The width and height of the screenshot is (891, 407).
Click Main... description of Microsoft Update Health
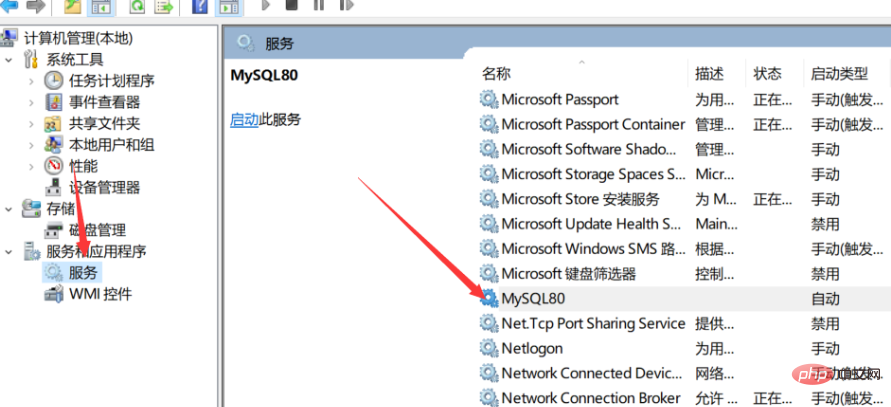[x=717, y=224]
